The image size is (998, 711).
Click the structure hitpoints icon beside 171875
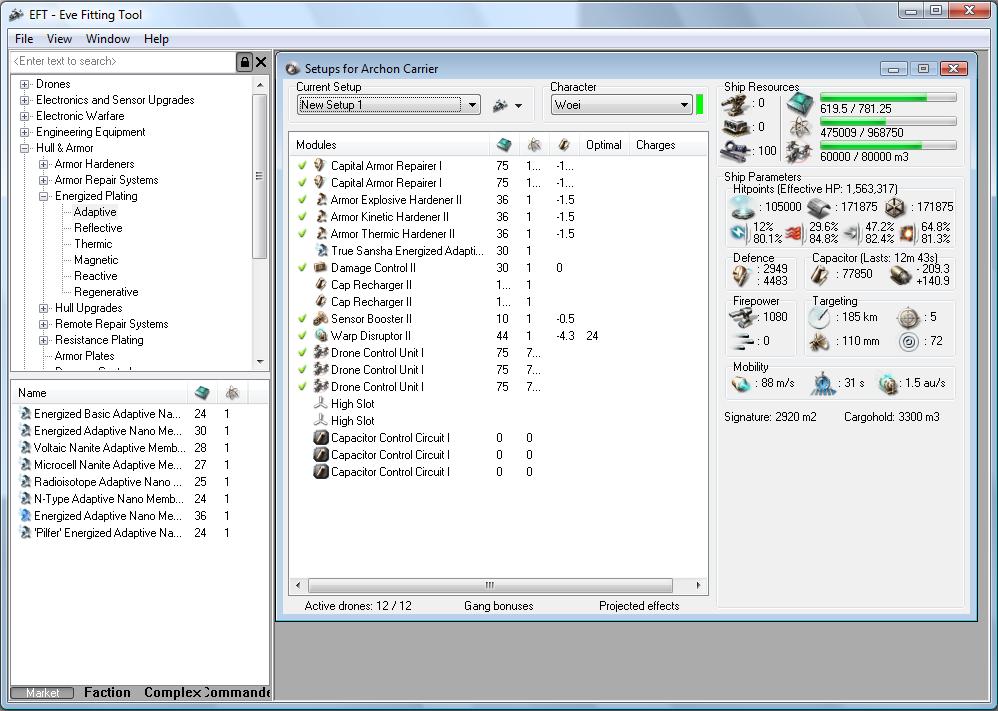click(896, 208)
